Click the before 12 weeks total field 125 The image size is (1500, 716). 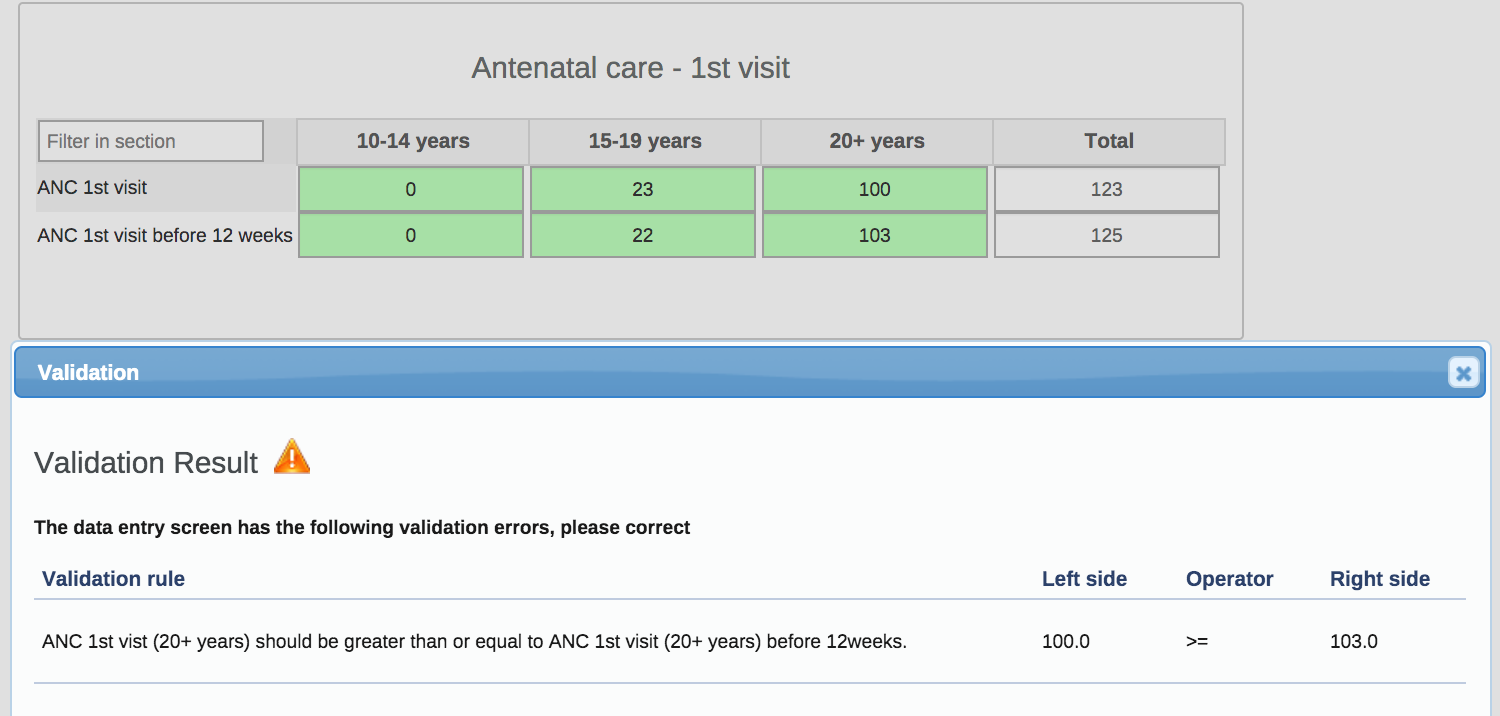pos(1107,235)
